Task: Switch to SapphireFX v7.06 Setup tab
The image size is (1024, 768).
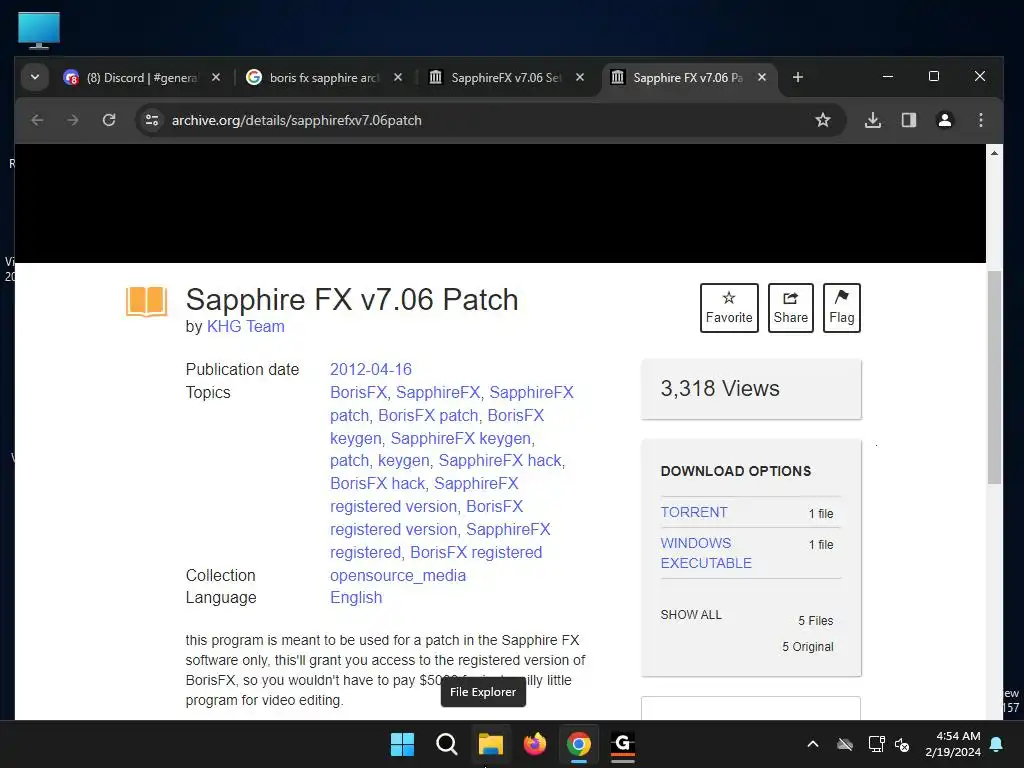Action: click(505, 78)
